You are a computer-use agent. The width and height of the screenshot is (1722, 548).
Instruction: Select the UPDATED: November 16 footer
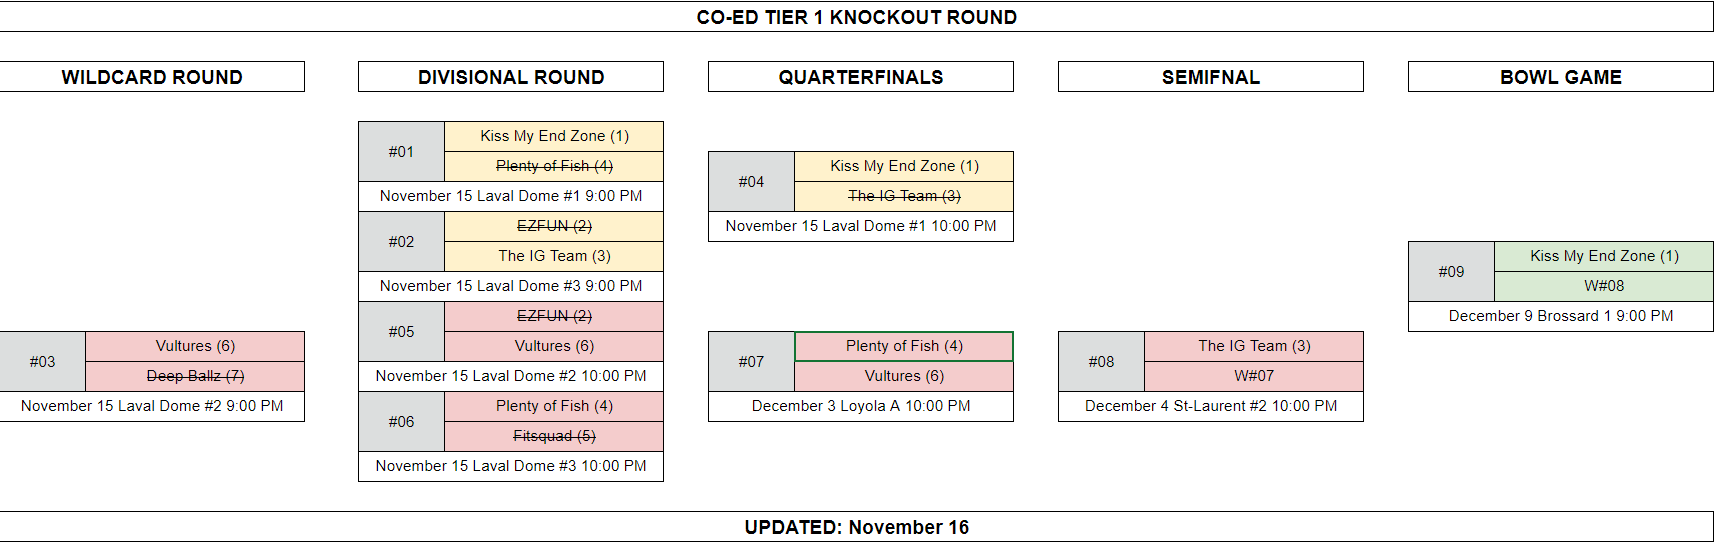856,527
